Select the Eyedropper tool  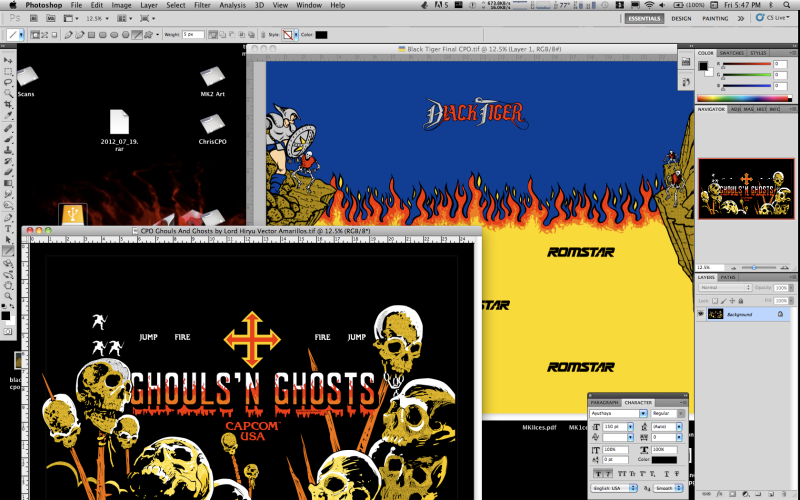tap(8, 116)
